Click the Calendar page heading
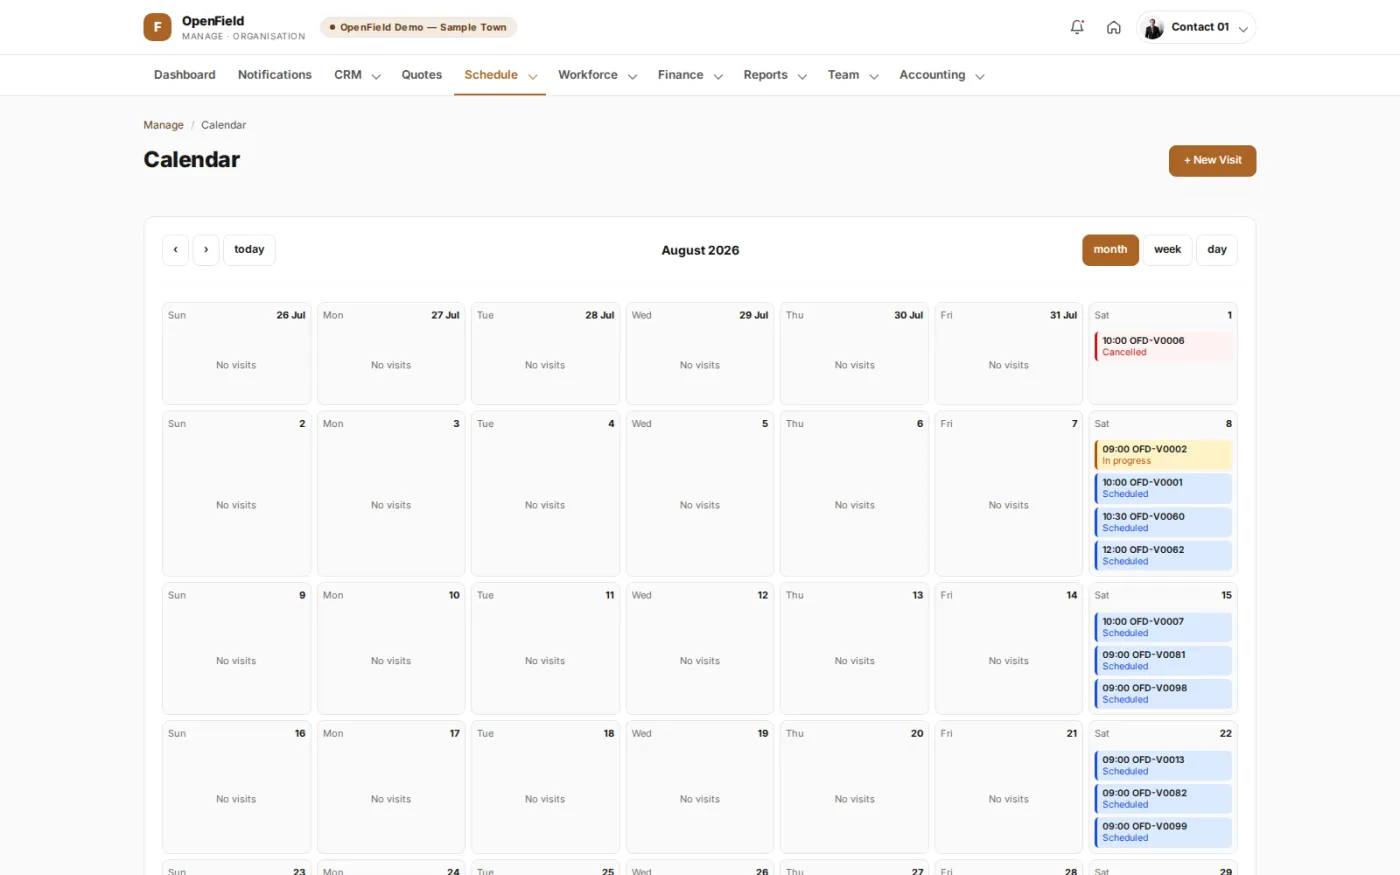Screen dimensions: 1400x875 (x=192, y=160)
